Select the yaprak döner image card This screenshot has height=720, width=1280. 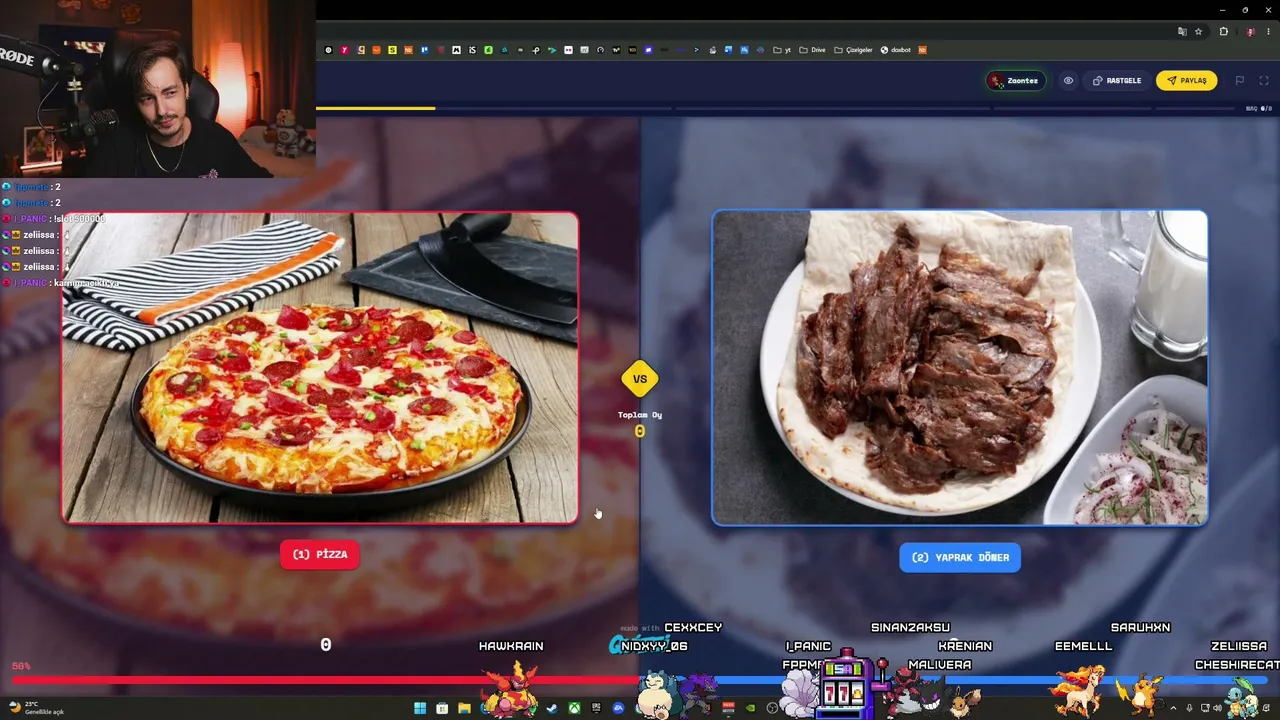[x=960, y=367]
